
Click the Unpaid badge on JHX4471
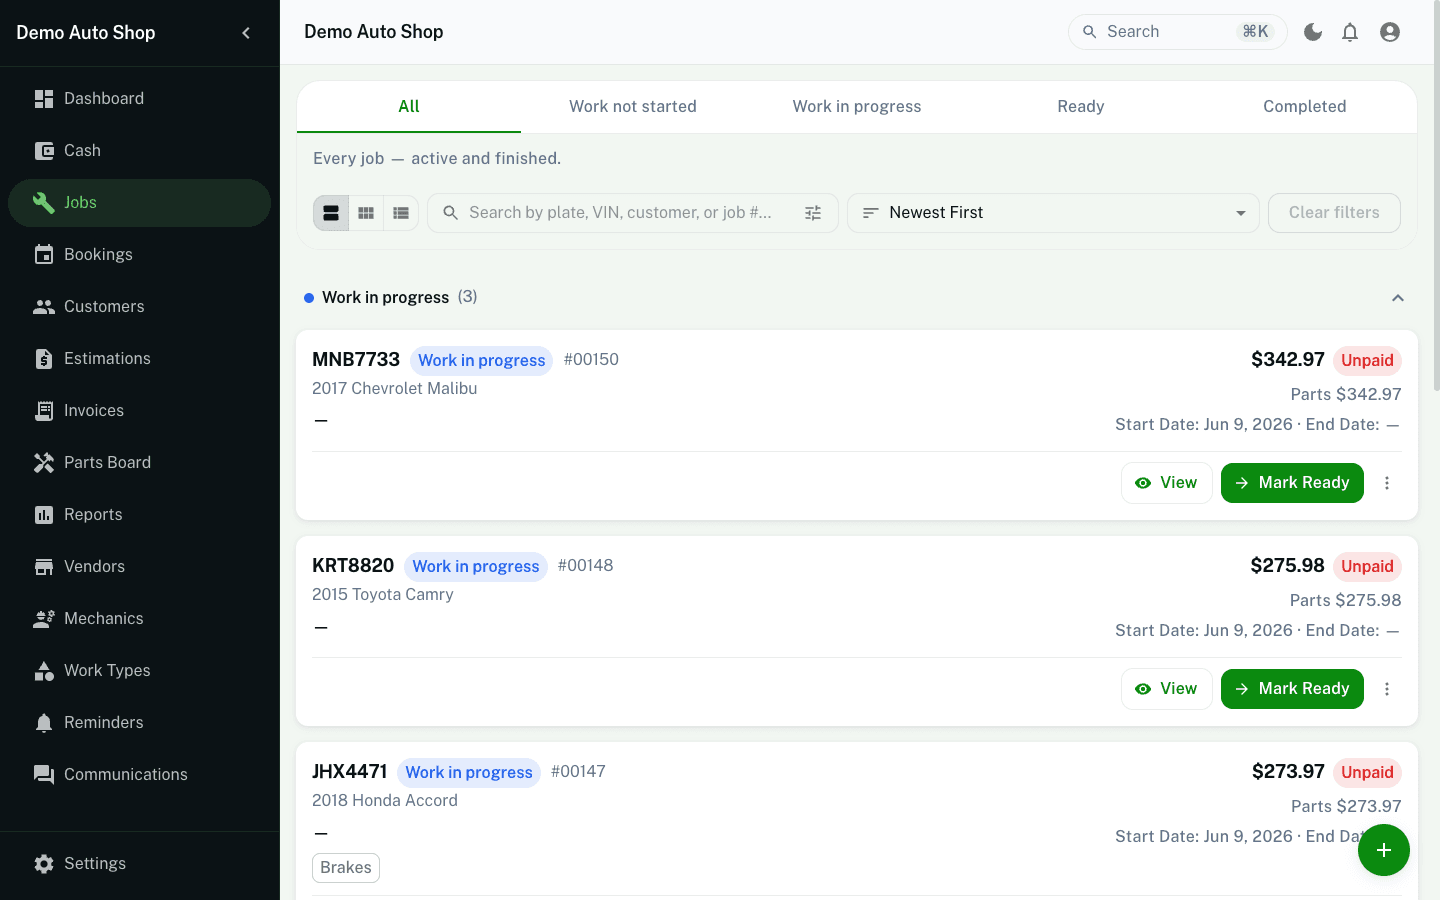click(1367, 772)
